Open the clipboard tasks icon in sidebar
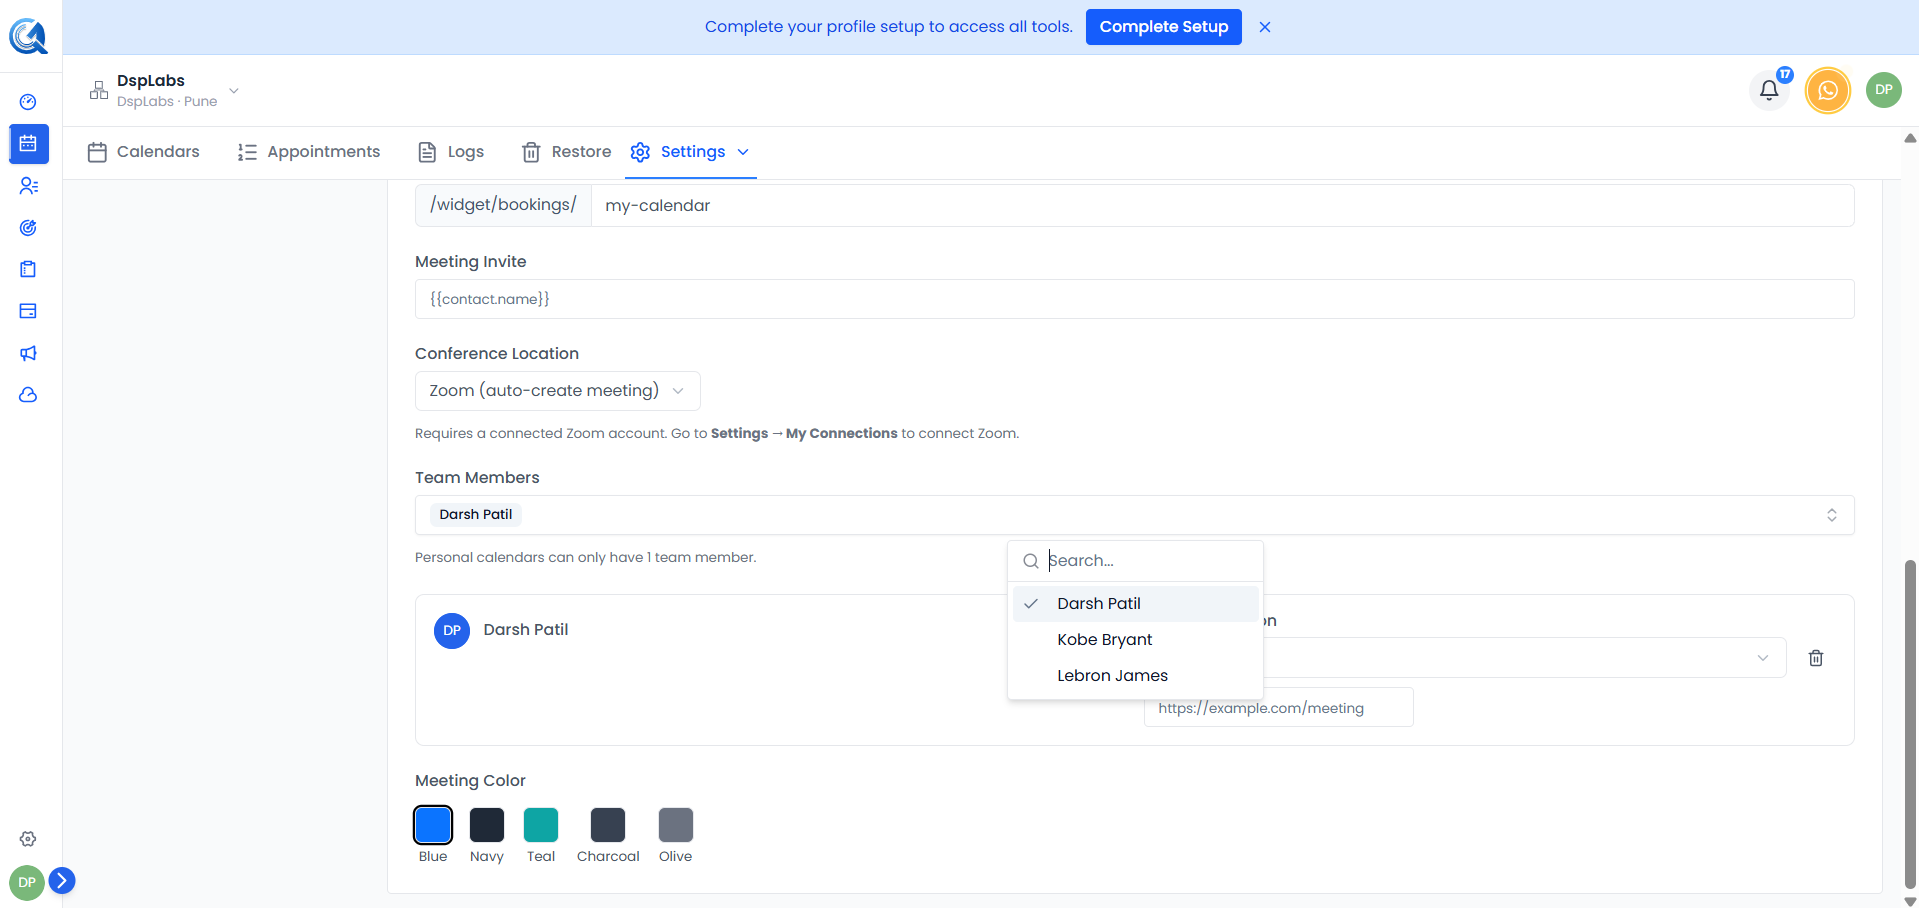Image resolution: width=1919 pixels, height=908 pixels. tap(28, 269)
